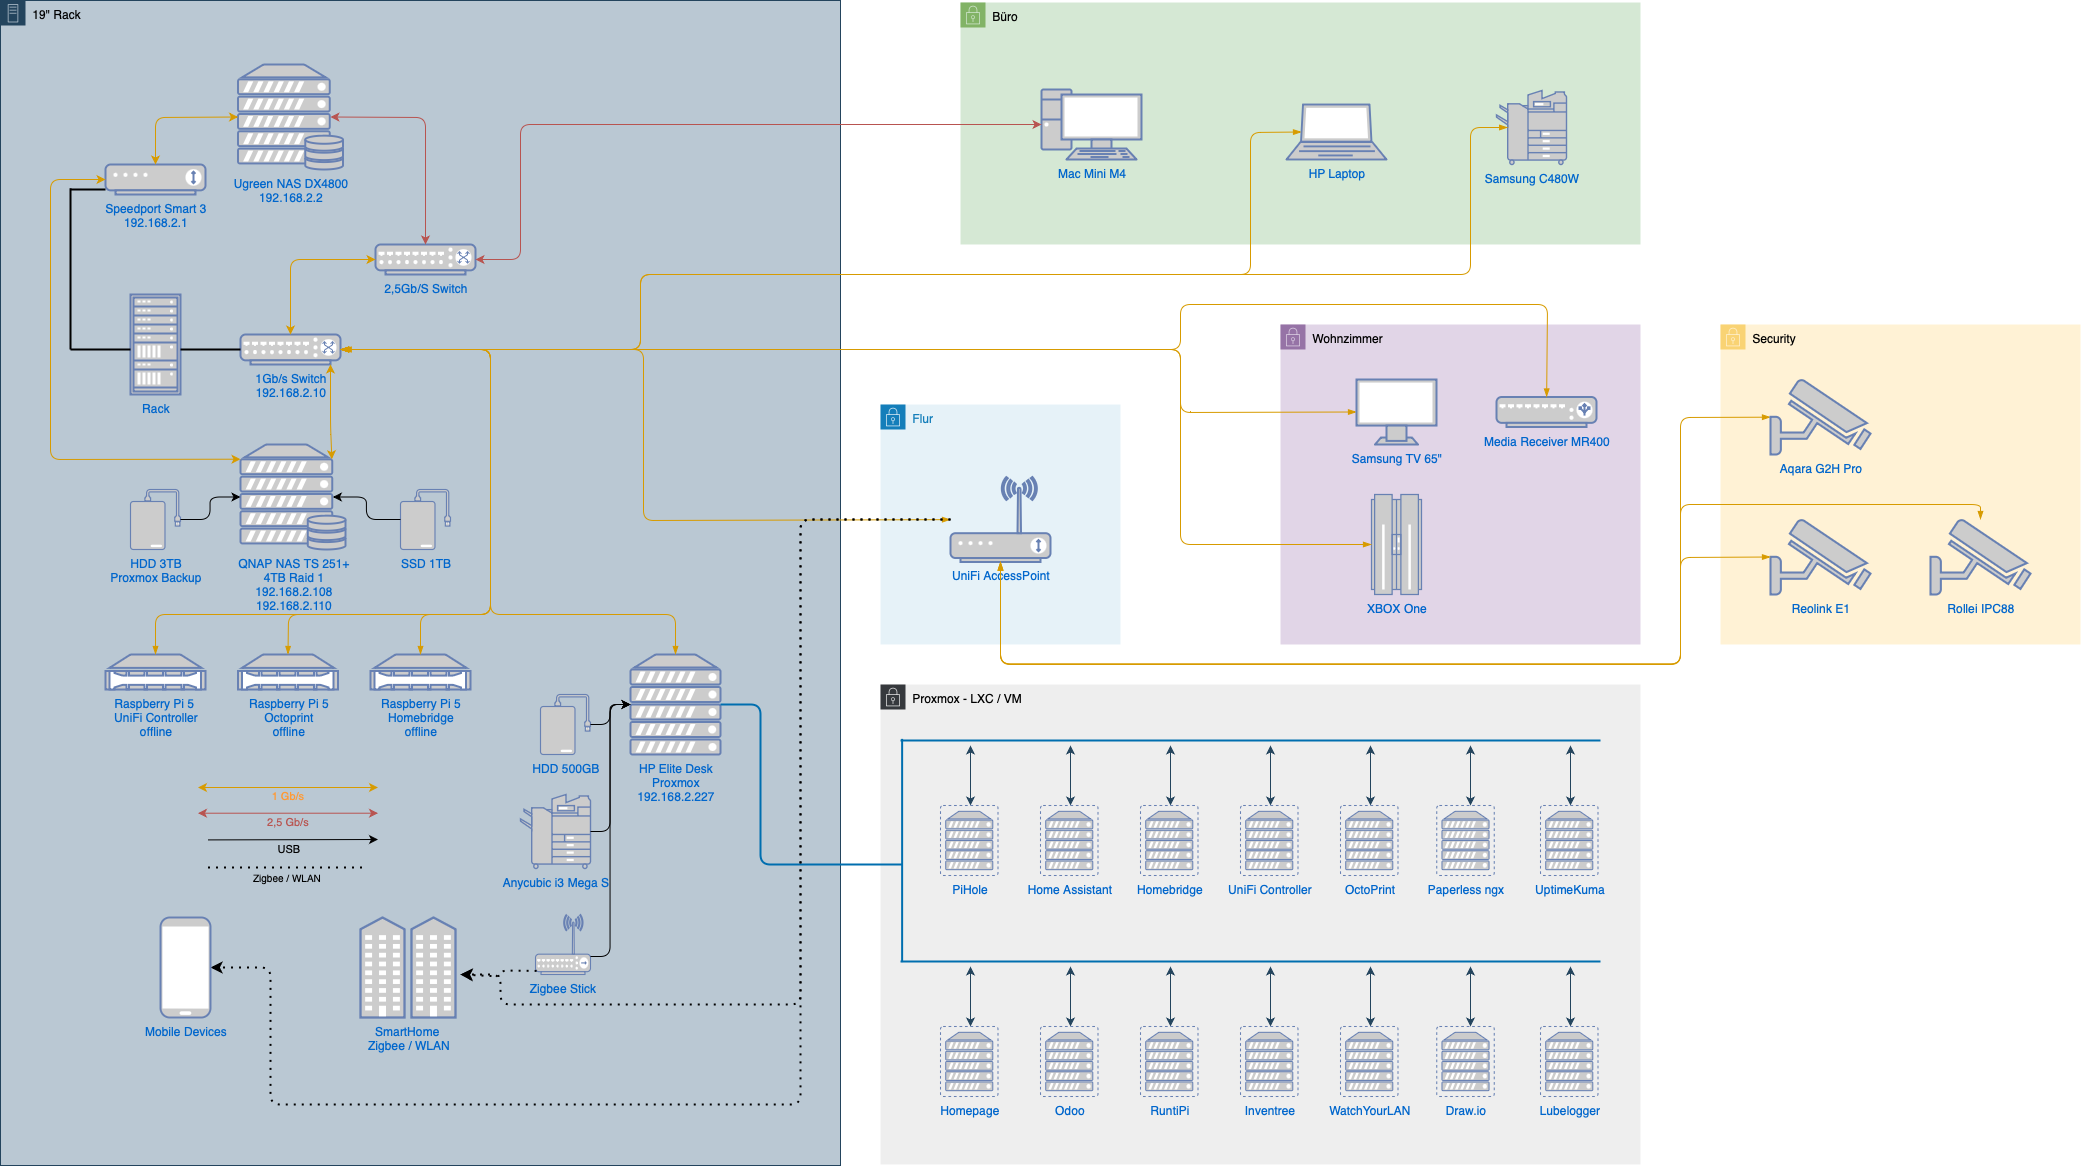Click the HP Elite Desk Proxmox label
The width and height of the screenshot is (2081, 1166).
(675, 783)
